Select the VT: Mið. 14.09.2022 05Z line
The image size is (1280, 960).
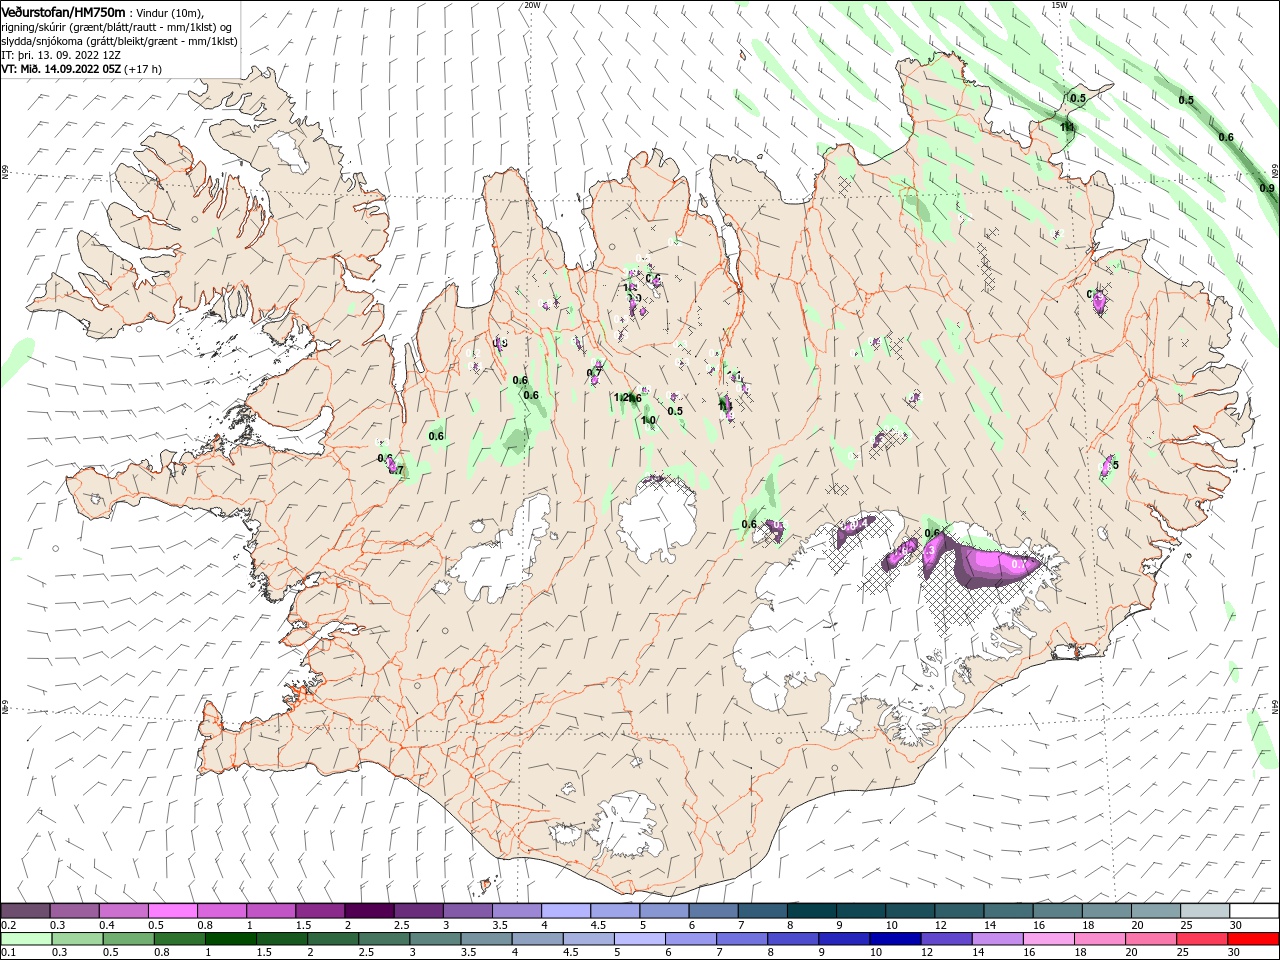tap(82, 69)
